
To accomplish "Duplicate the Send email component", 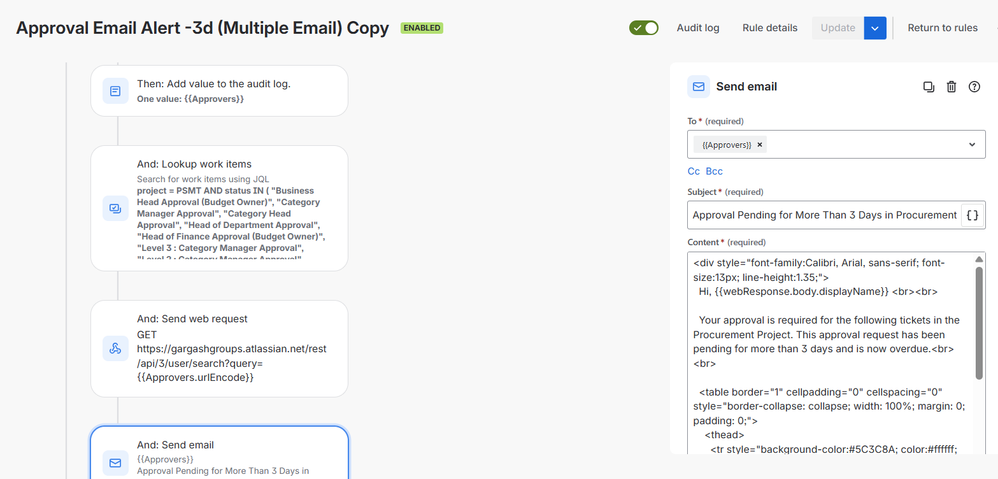I will (x=928, y=87).
